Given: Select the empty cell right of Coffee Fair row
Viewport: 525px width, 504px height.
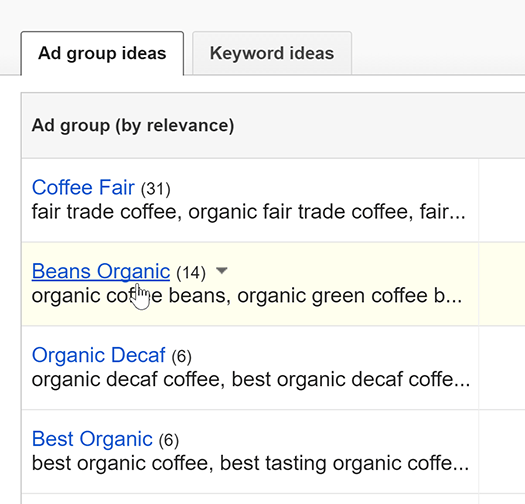Looking at the screenshot, I should [502, 200].
